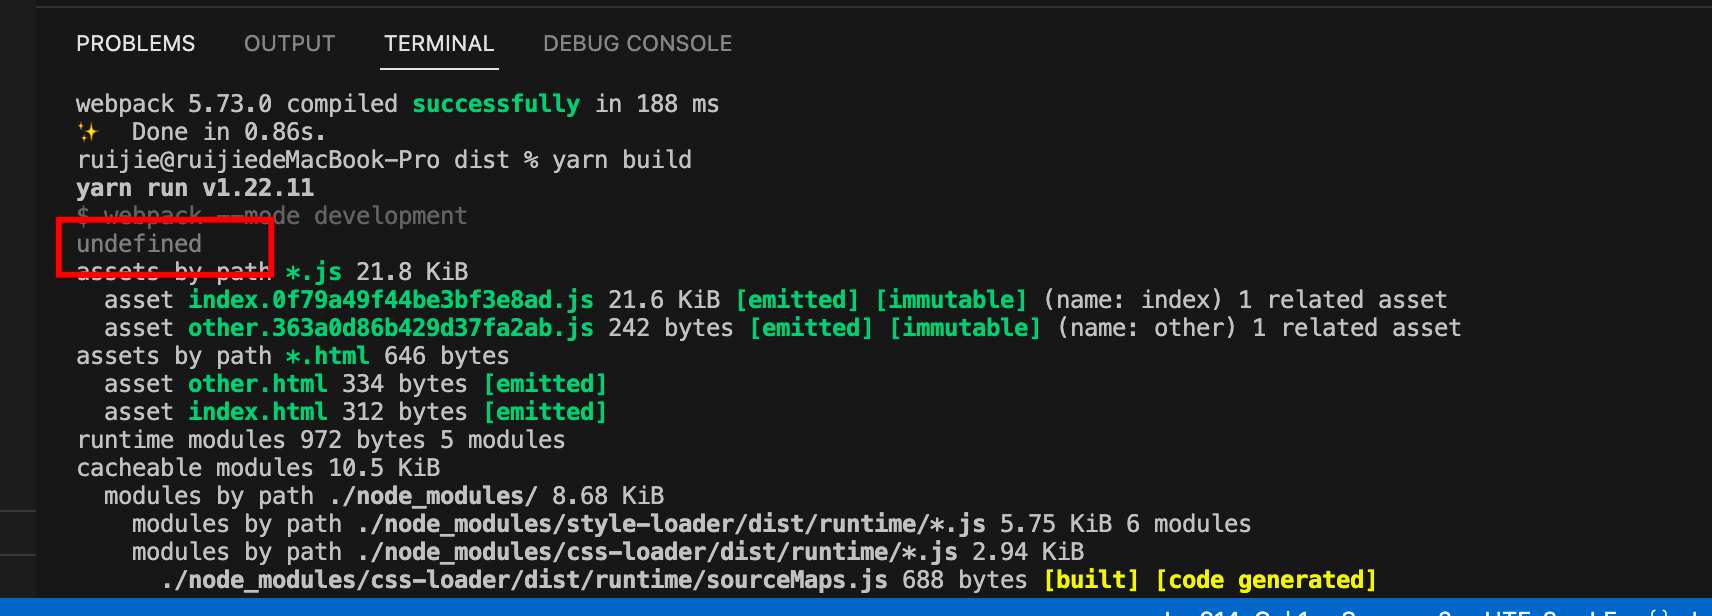Click the LF end-of-line selector
Screen dimensions: 1712x616
point(1603,611)
